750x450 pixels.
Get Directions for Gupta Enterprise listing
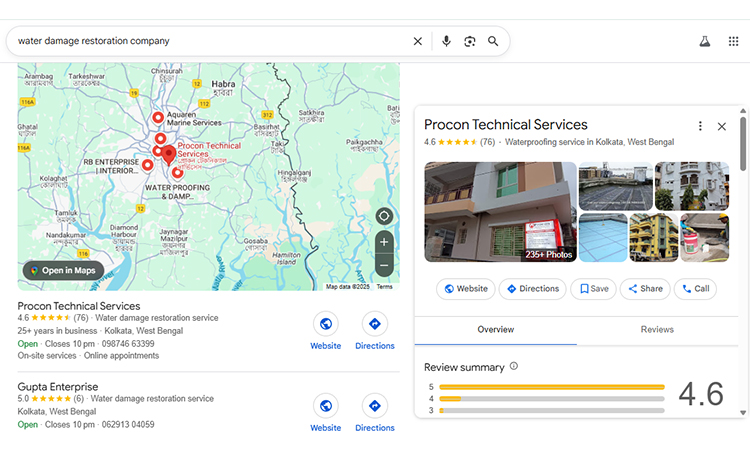pyautogui.click(x=375, y=413)
